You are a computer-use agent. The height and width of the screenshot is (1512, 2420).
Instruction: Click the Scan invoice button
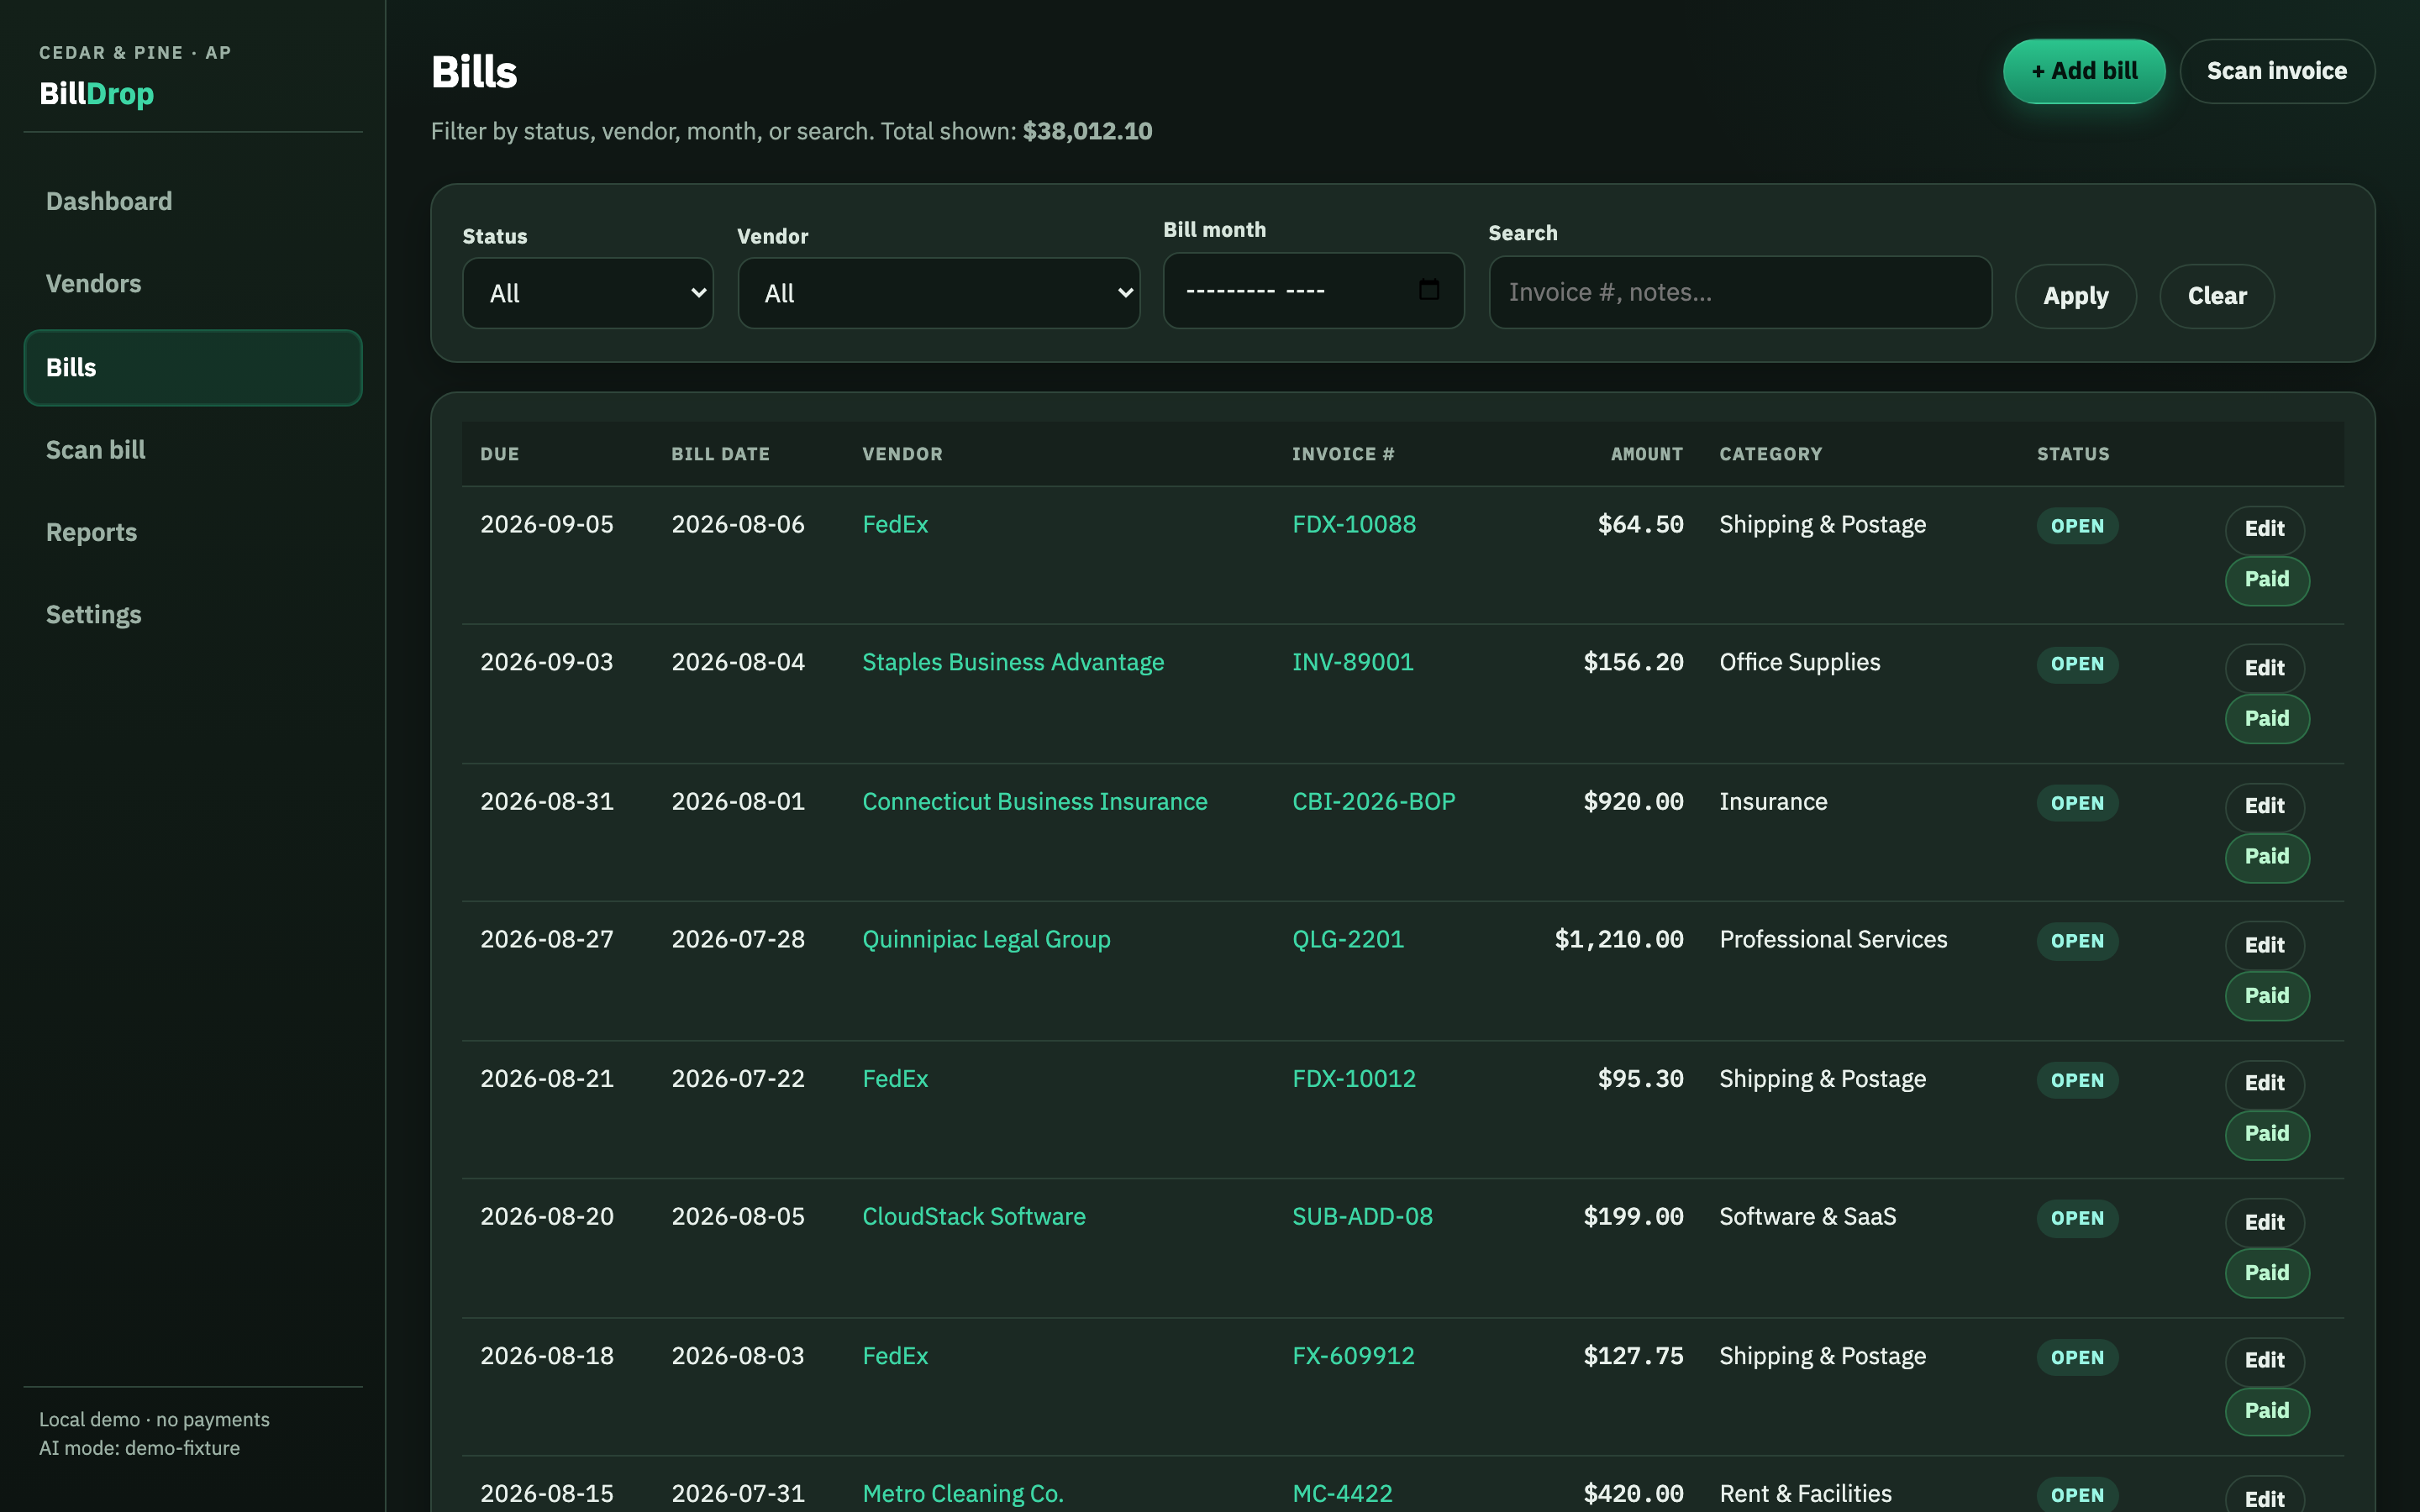tap(2277, 71)
